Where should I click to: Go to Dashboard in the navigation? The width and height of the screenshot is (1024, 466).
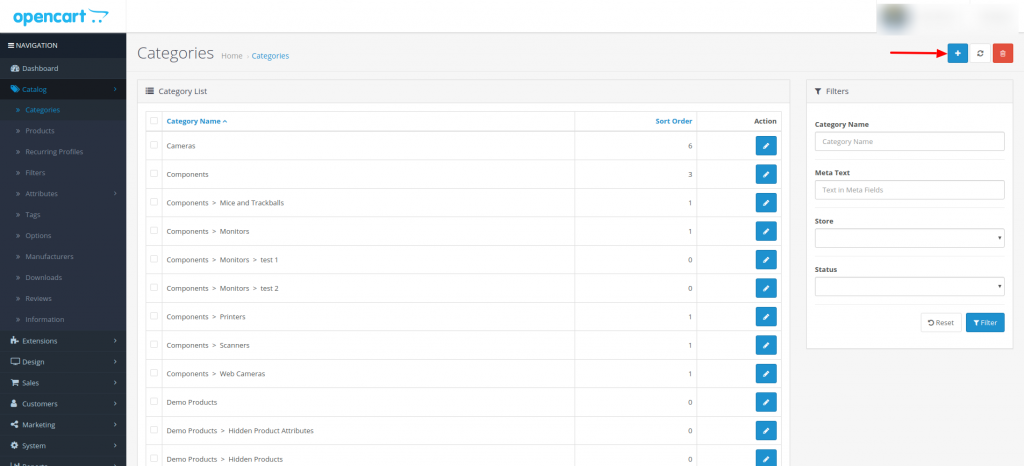(40, 68)
